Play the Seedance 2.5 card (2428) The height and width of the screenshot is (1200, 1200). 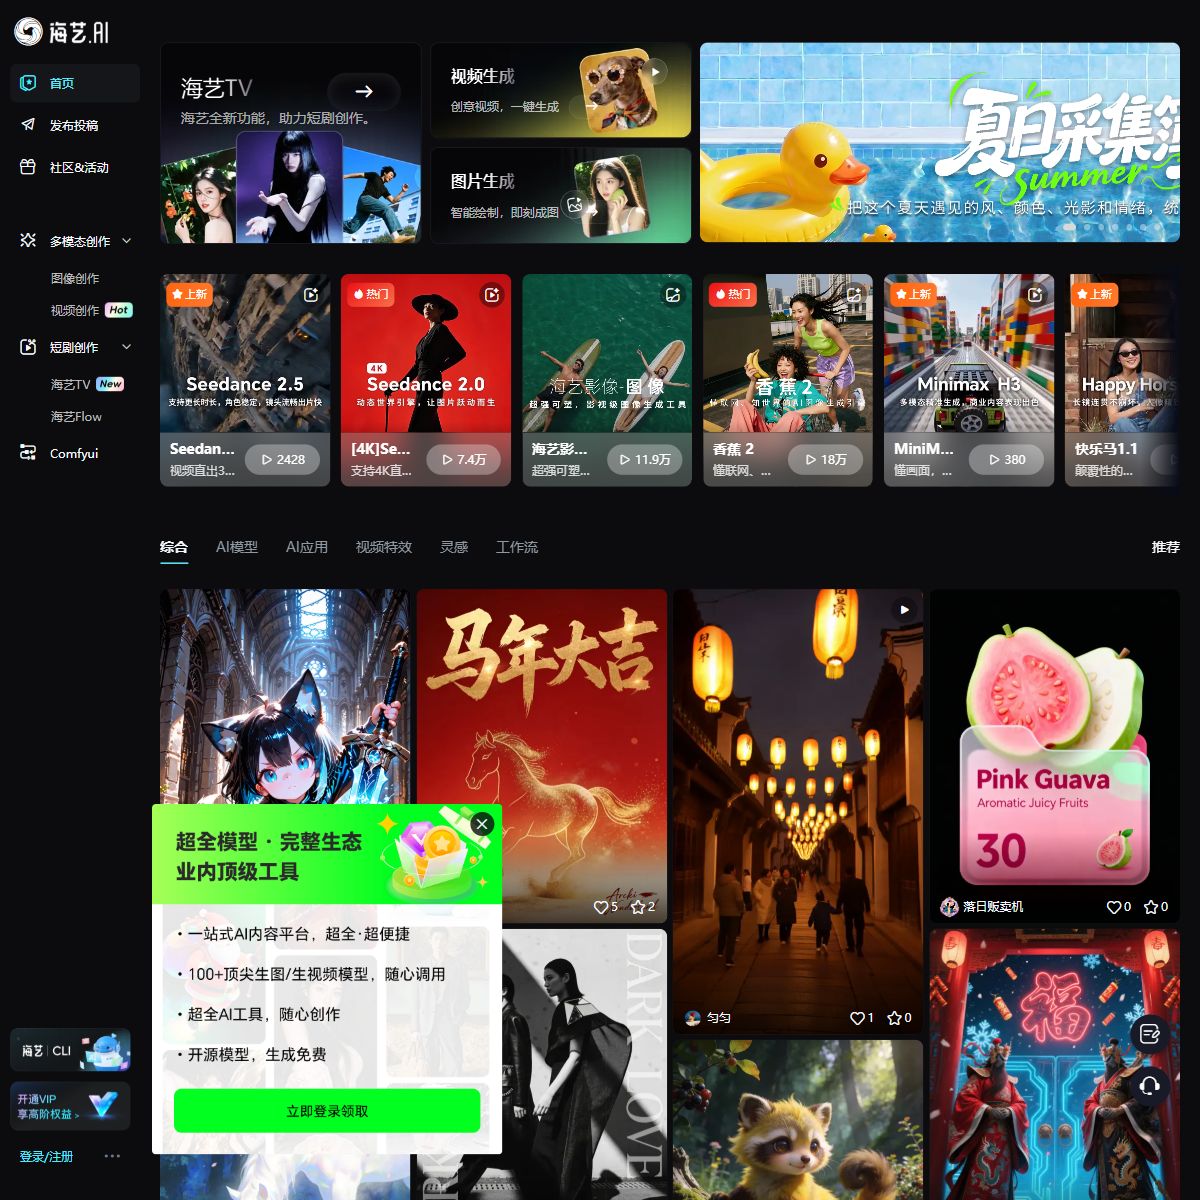pos(283,459)
